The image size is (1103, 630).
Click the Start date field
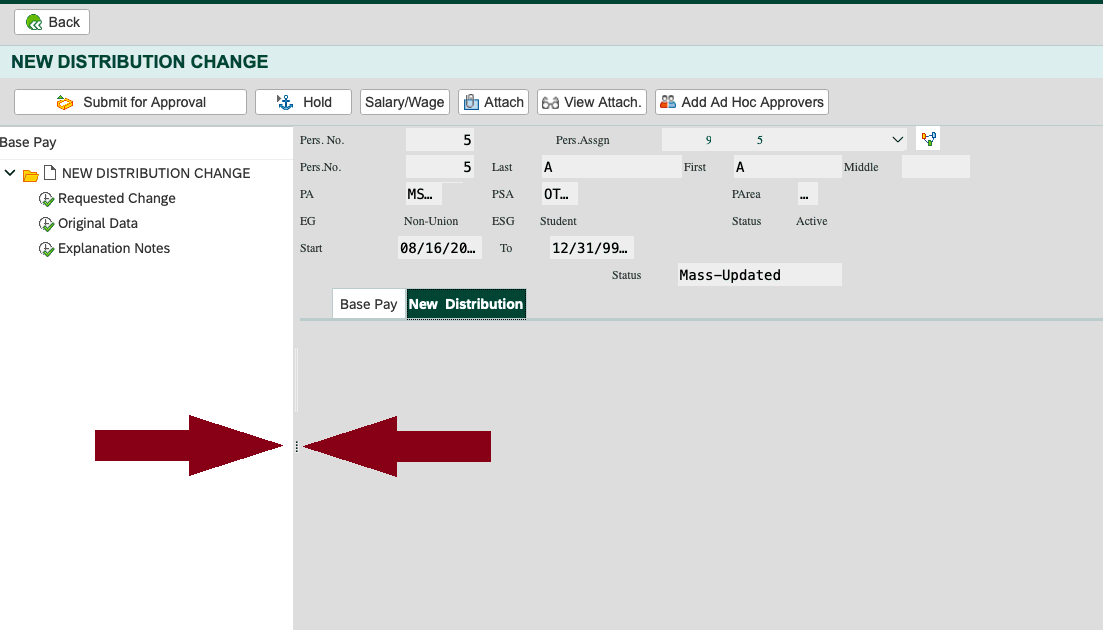pos(439,247)
